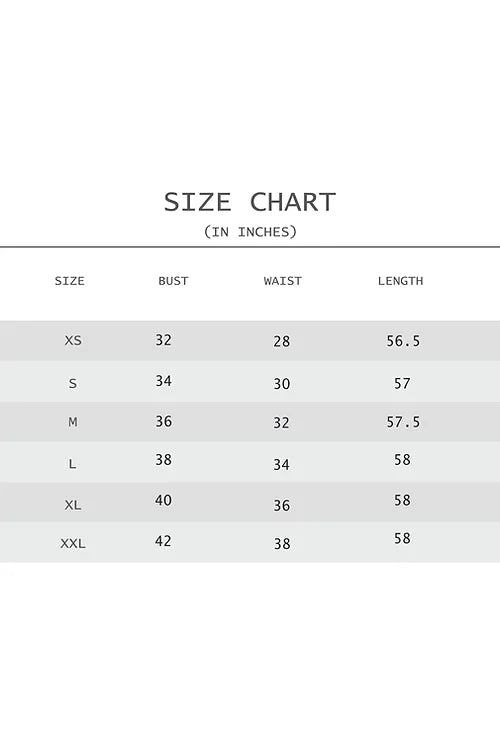500x750 pixels.
Task: Click the S waist value 30
Action: pyautogui.click(x=281, y=384)
